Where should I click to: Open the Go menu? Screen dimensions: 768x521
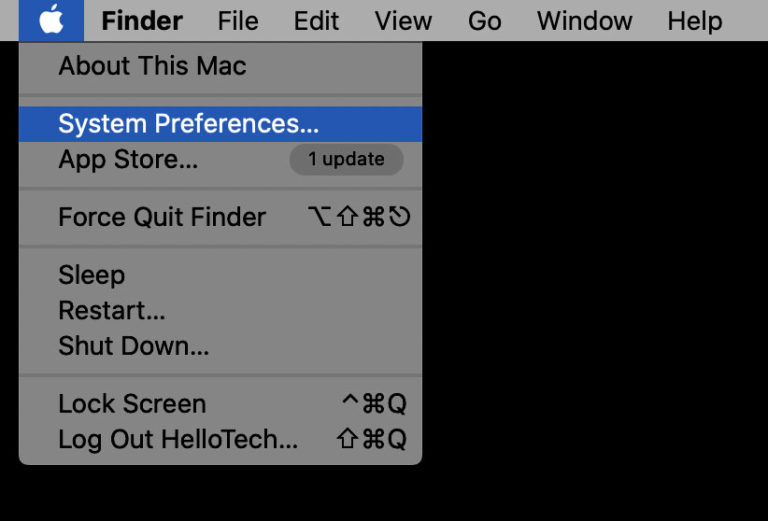pos(484,21)
